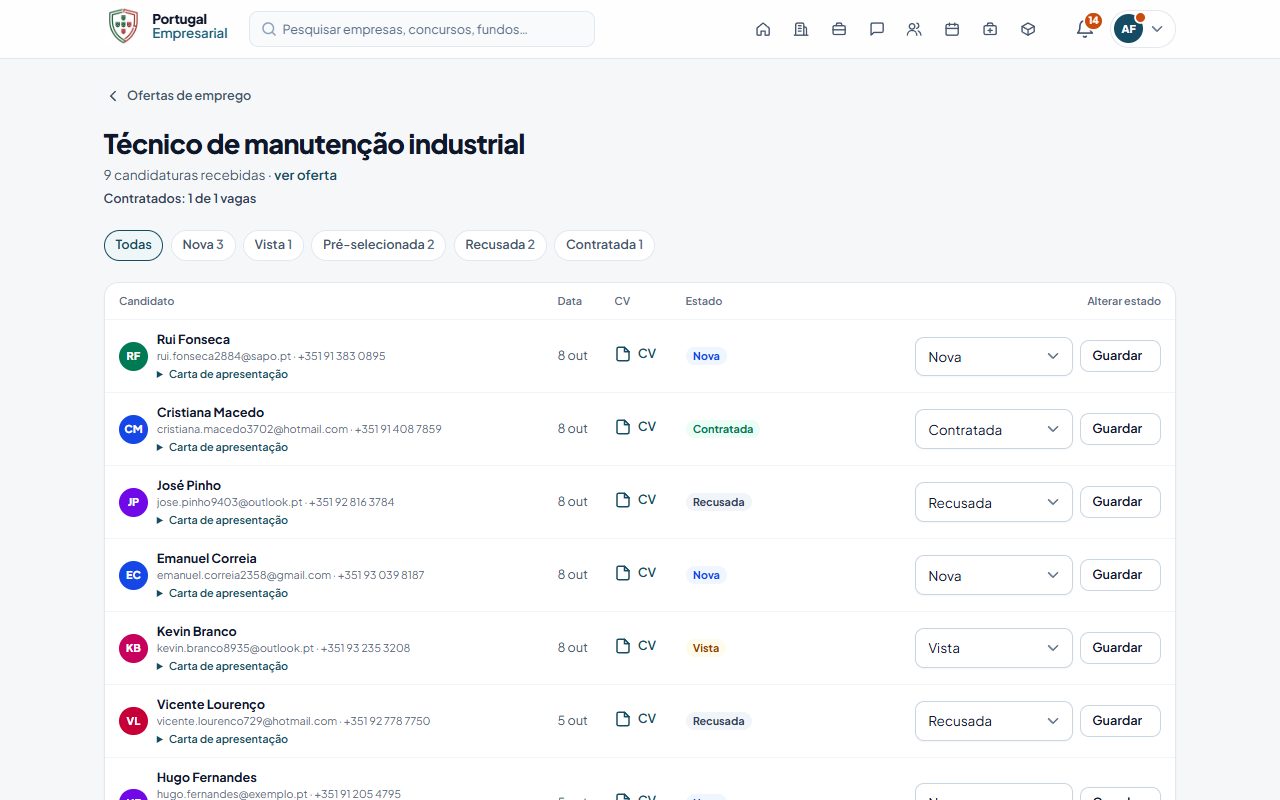Expand Emanuel Correia's Carta de apresentação
1280x800 pixels.
(222, 593)
